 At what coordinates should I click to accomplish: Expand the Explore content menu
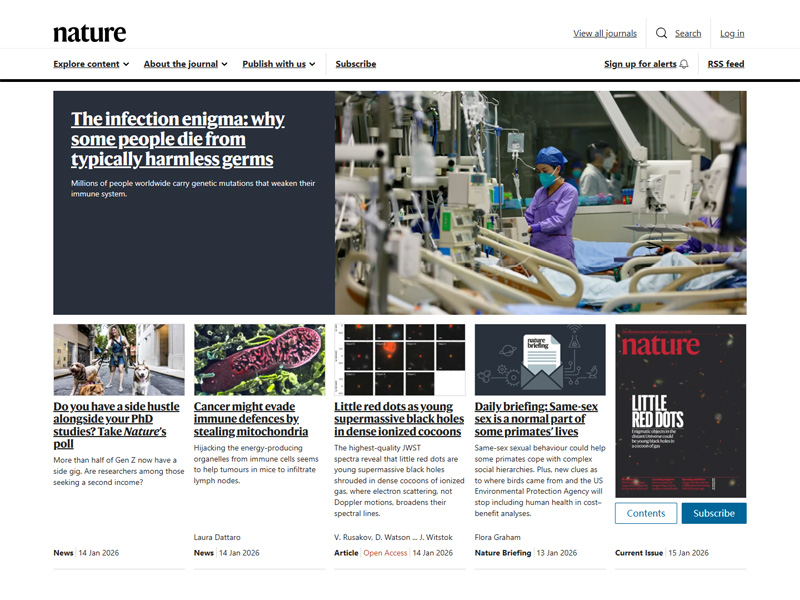click(91, 64)
